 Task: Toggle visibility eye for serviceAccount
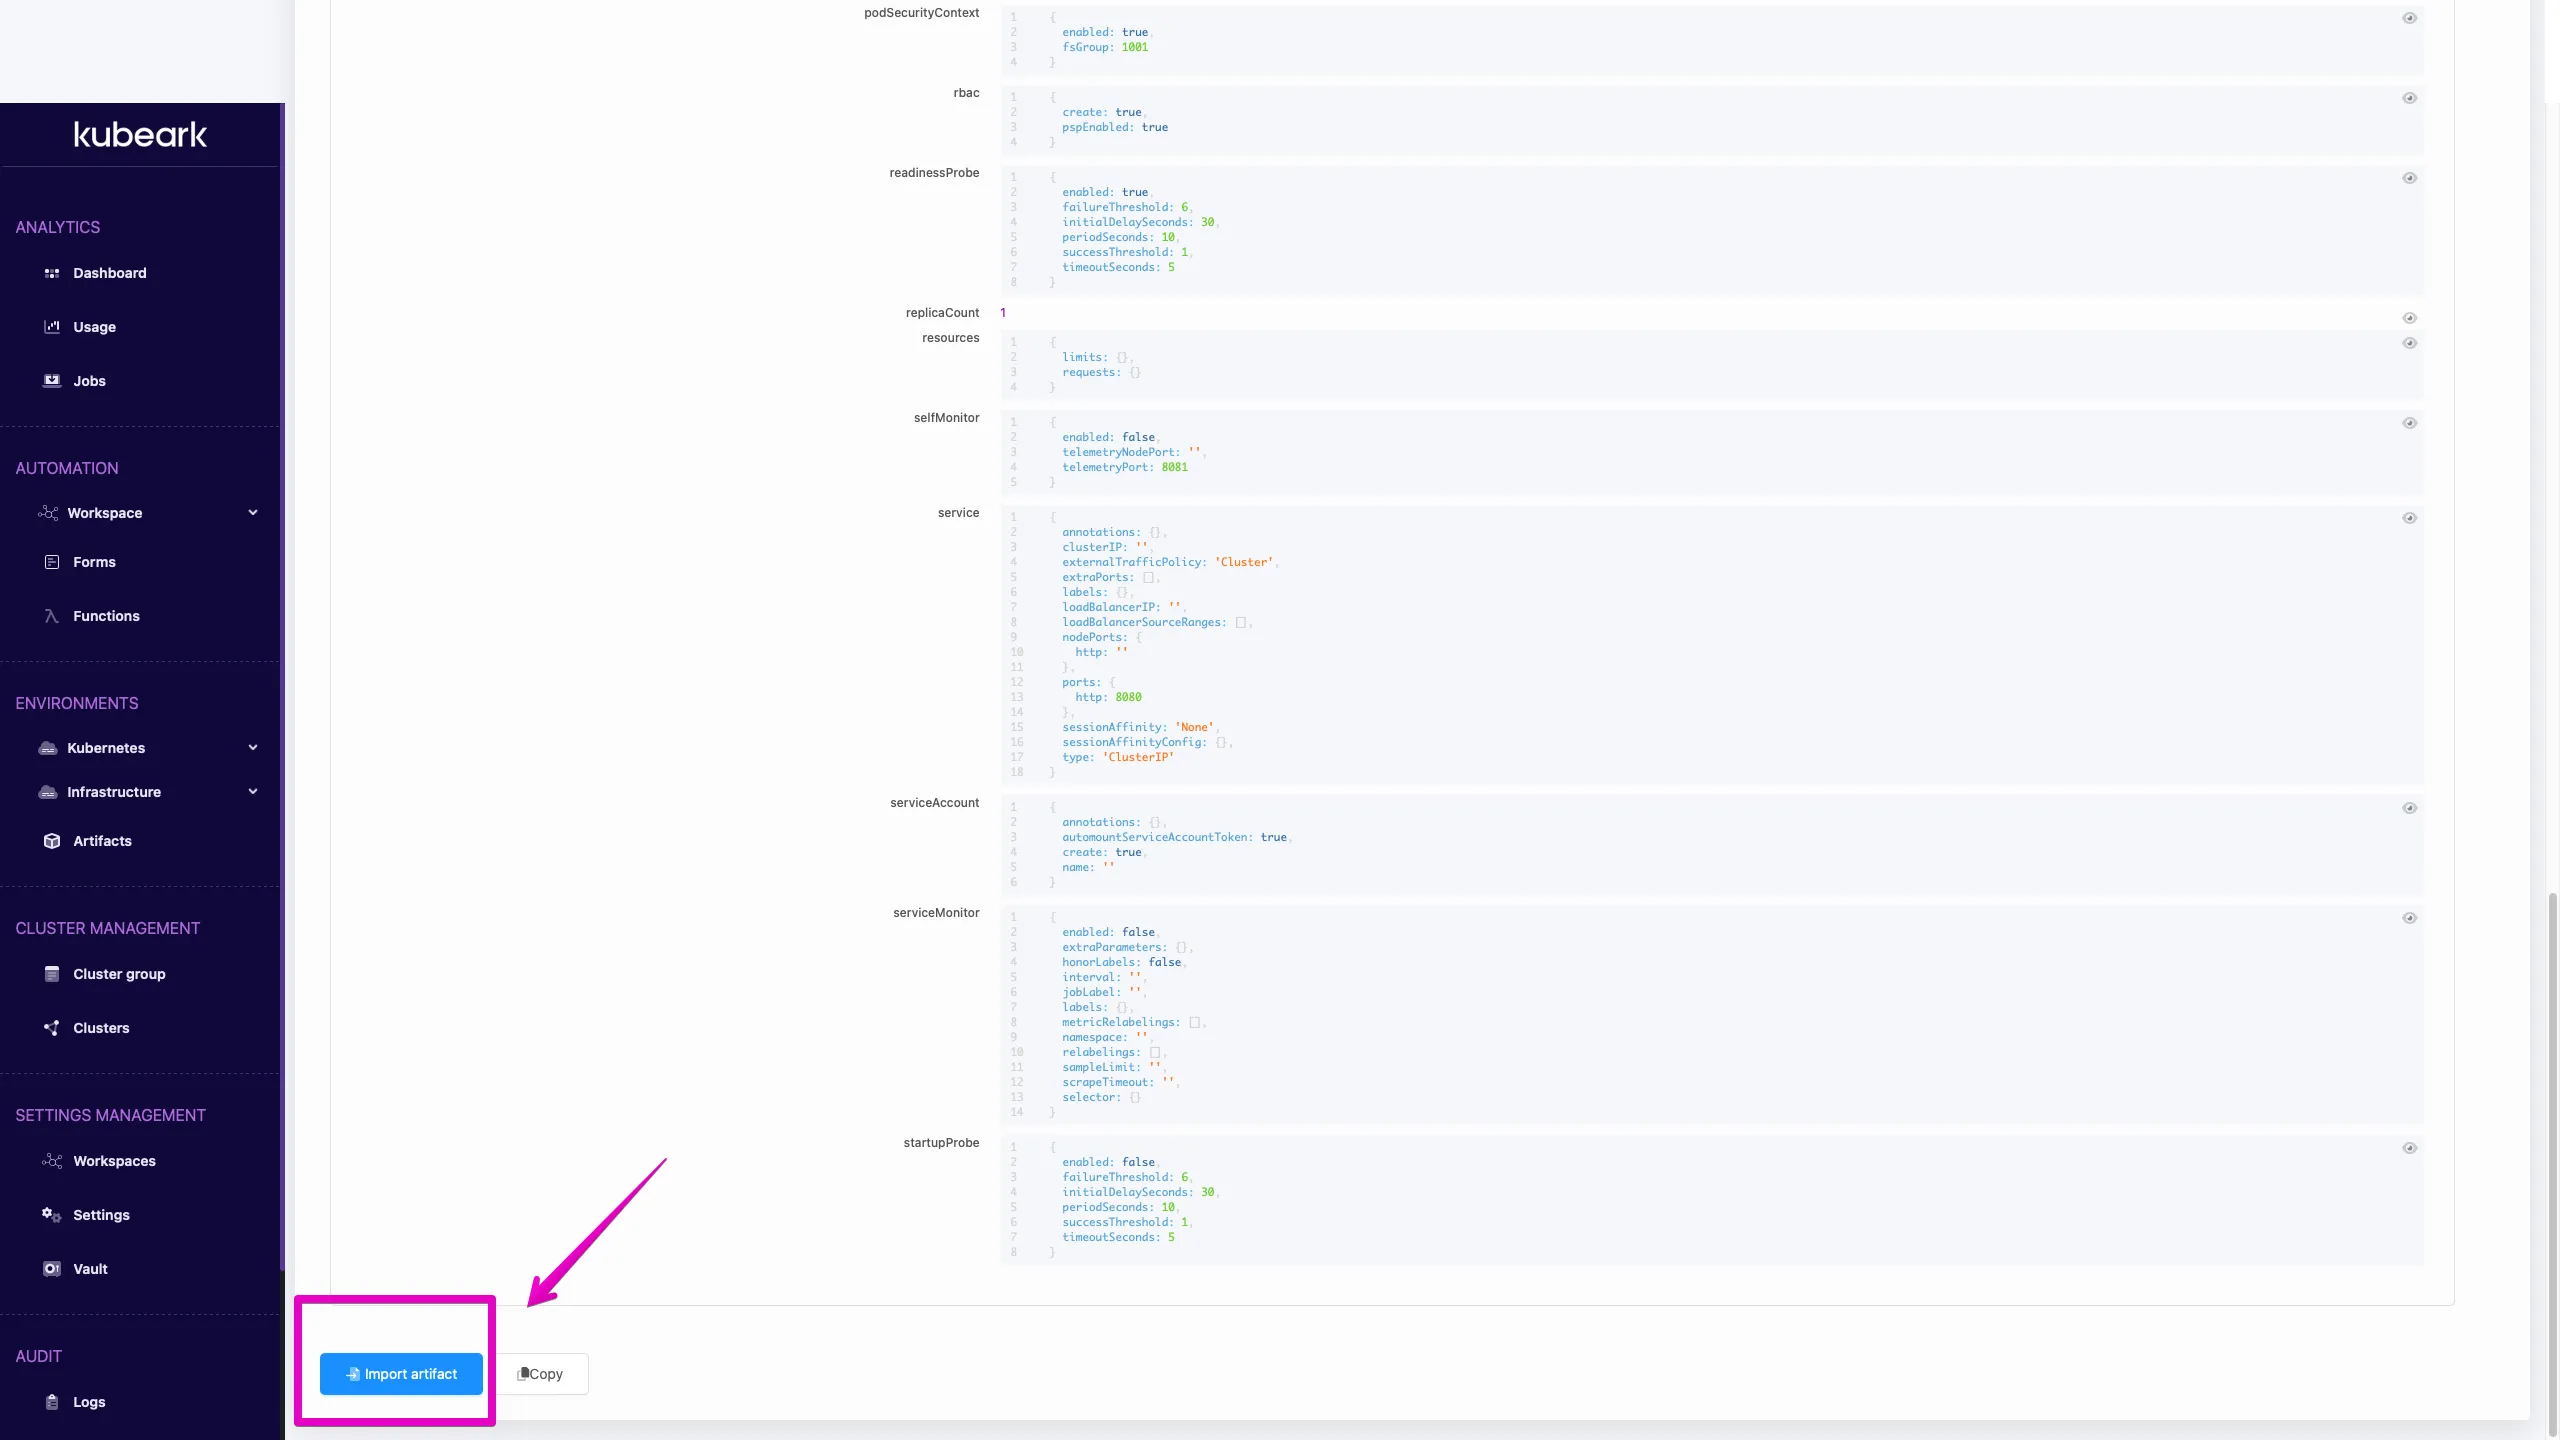coord(2409,808)
